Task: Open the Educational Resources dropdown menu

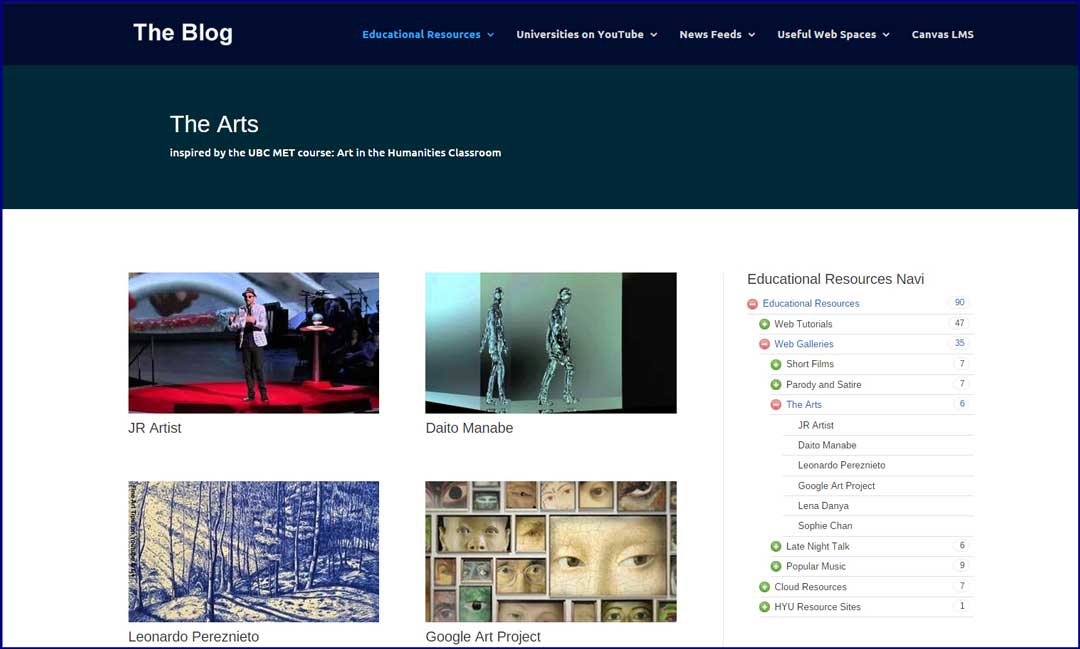Action: [x=421, y=34]
